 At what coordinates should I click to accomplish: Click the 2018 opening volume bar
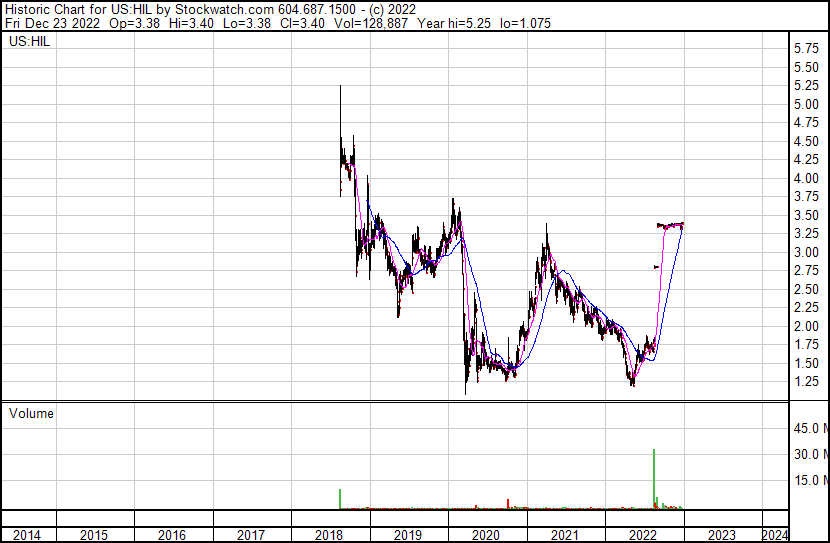click(x=340, y=499)
